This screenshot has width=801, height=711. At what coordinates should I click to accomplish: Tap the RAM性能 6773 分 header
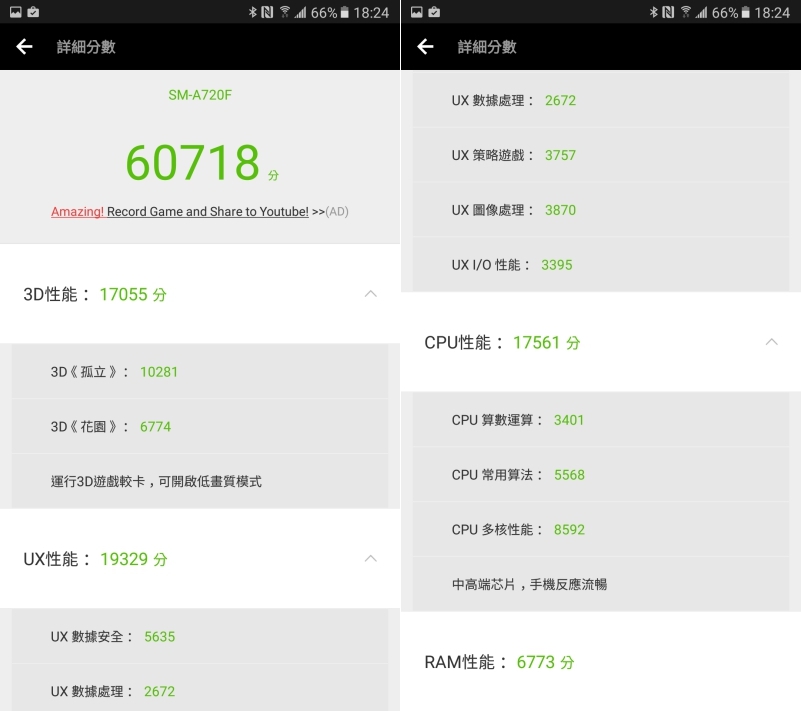[601, 661]
